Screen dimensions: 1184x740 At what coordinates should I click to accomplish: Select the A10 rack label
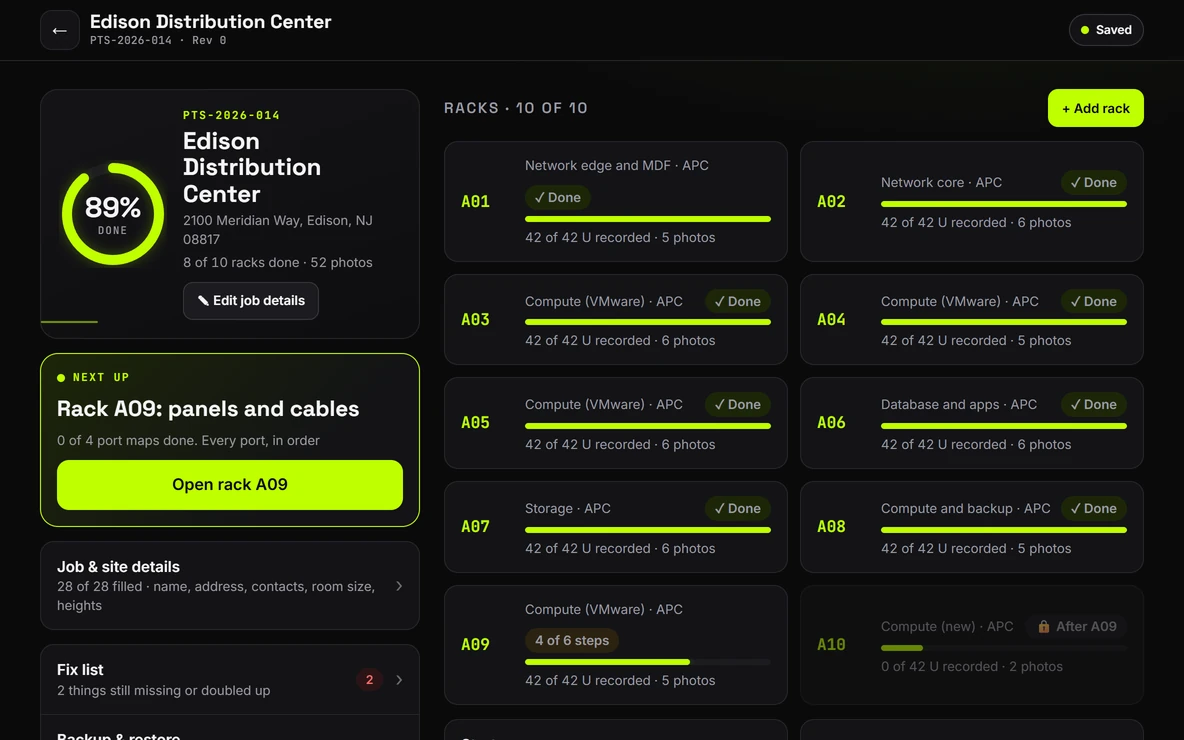(831, 645)
